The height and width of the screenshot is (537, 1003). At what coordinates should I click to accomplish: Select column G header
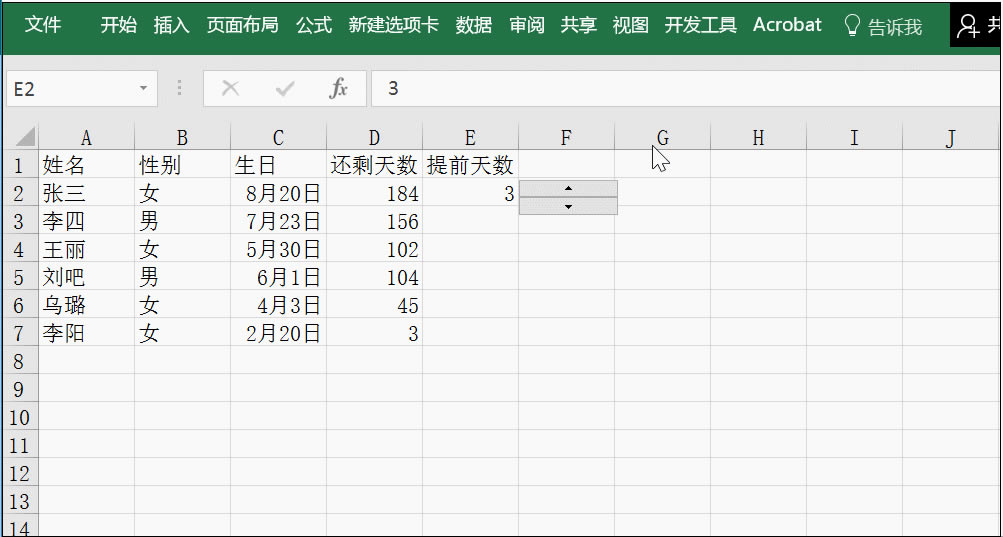tap(662, 137)
